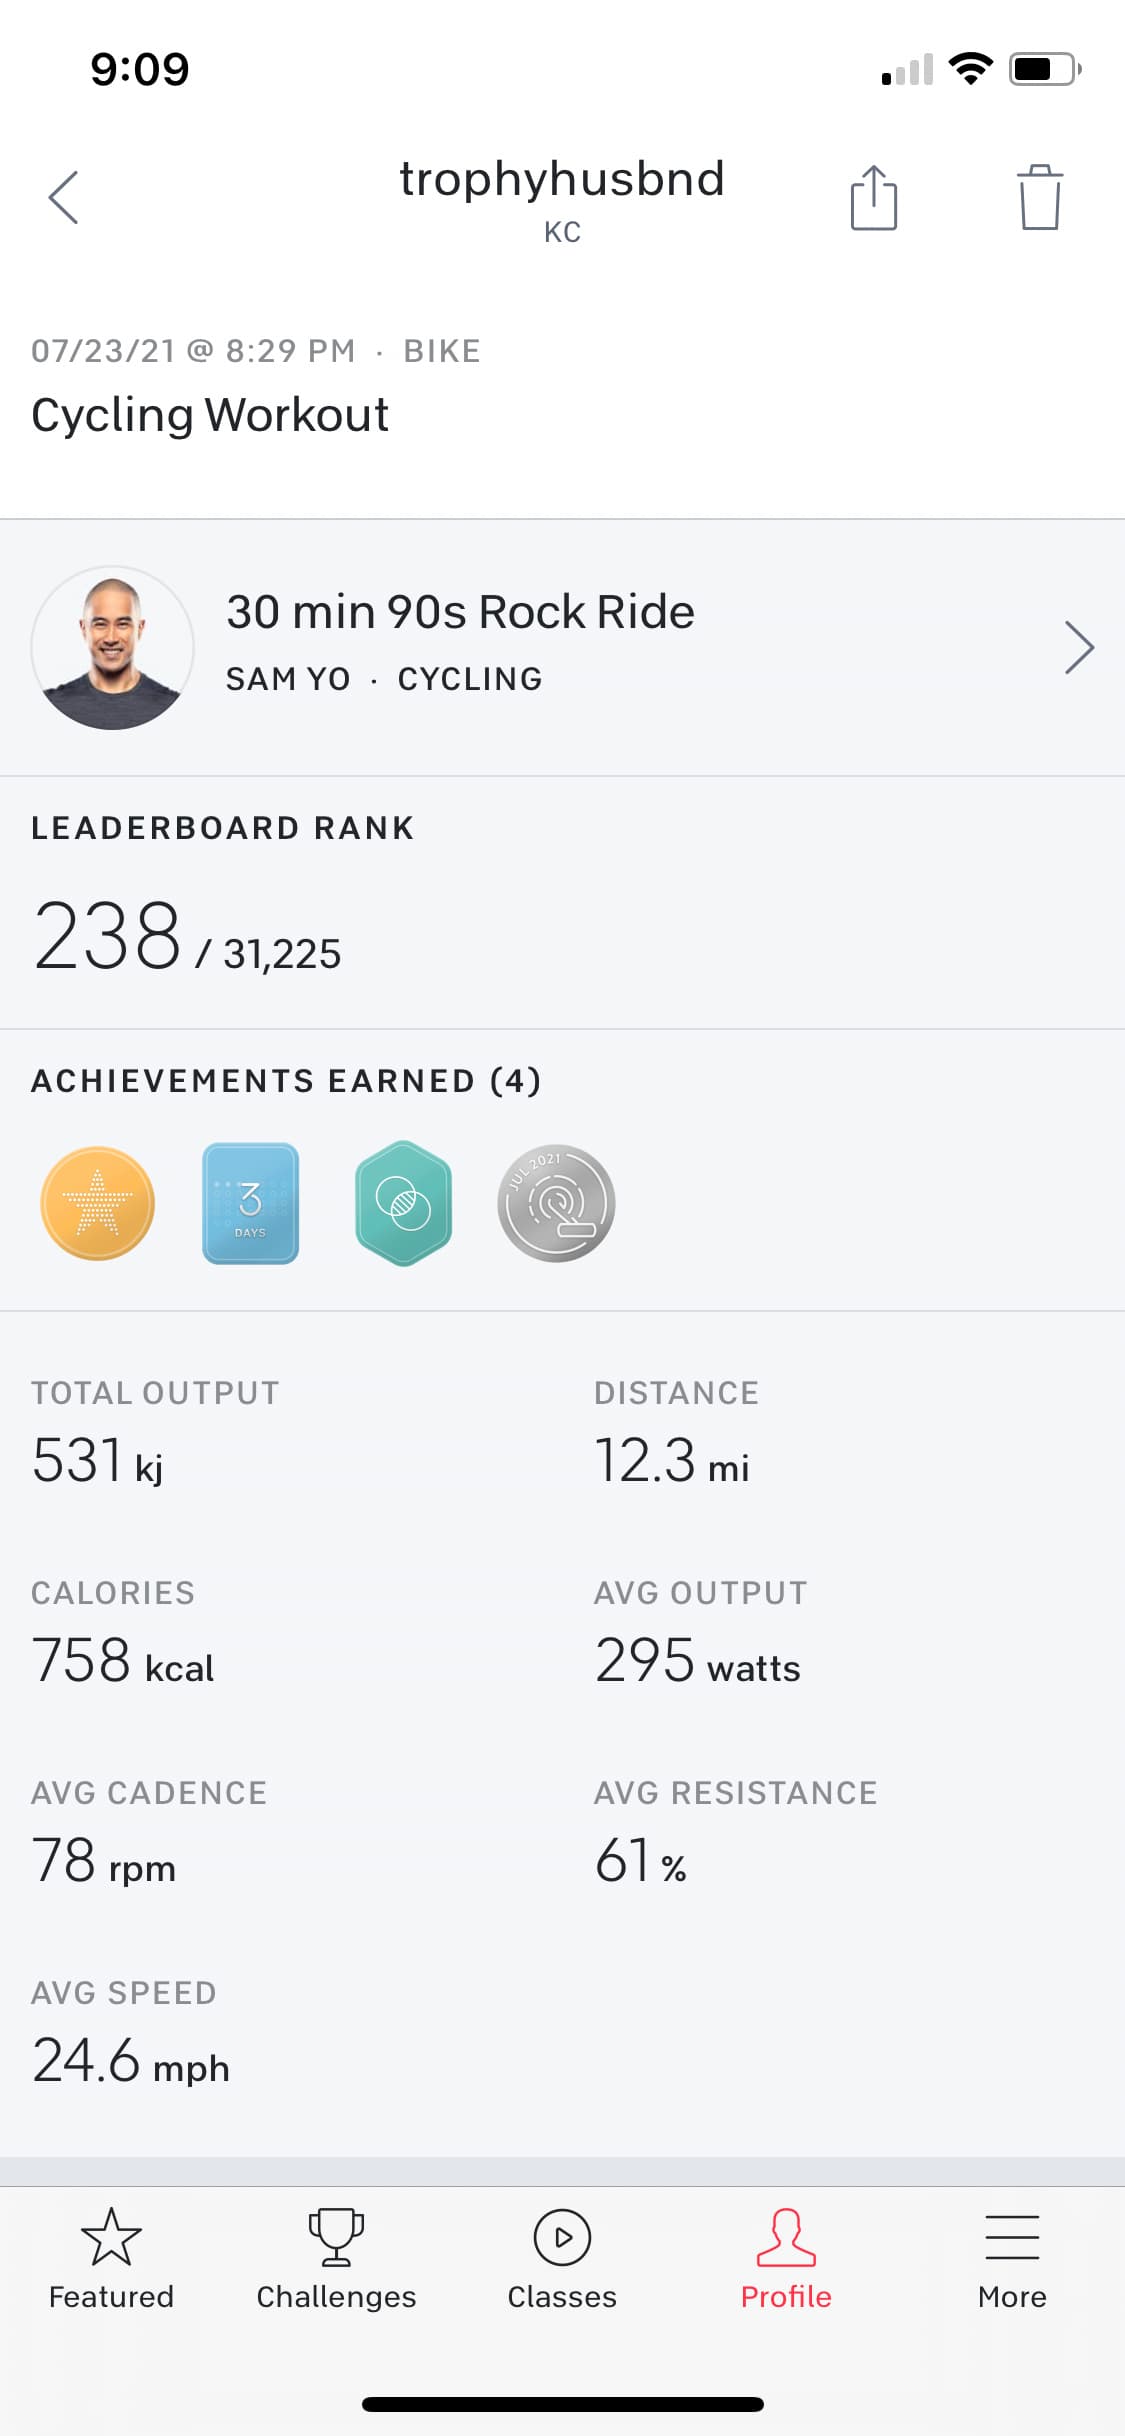Tap the share workout icon
1125x2436 pixels.
[x=873, y=198]
